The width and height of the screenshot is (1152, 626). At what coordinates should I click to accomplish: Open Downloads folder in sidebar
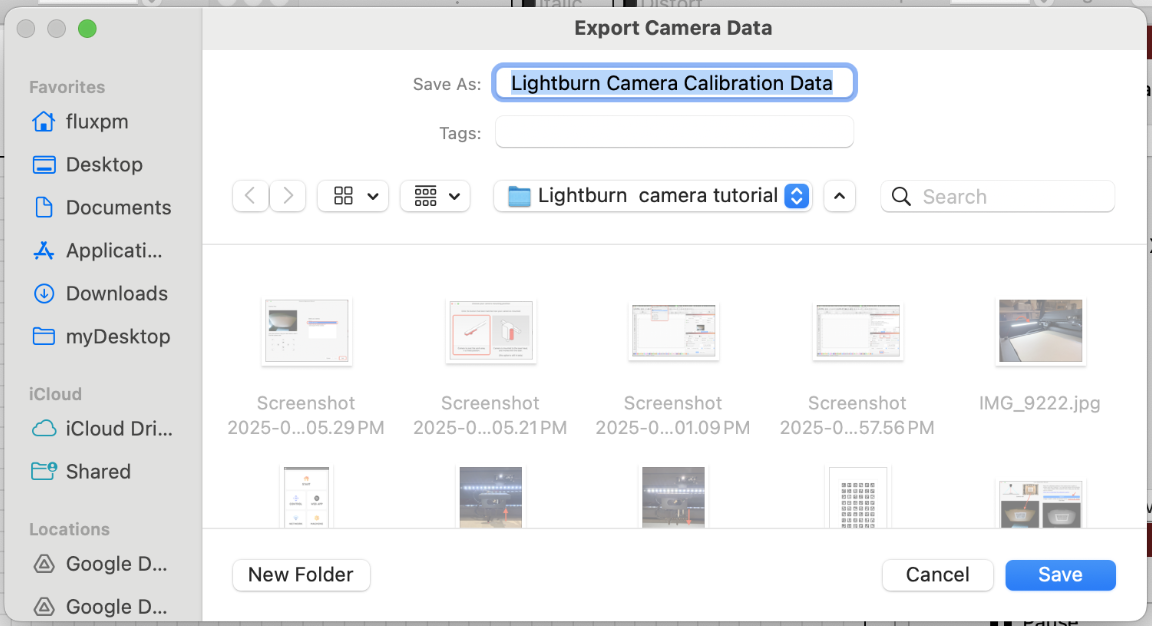point(101,293)
